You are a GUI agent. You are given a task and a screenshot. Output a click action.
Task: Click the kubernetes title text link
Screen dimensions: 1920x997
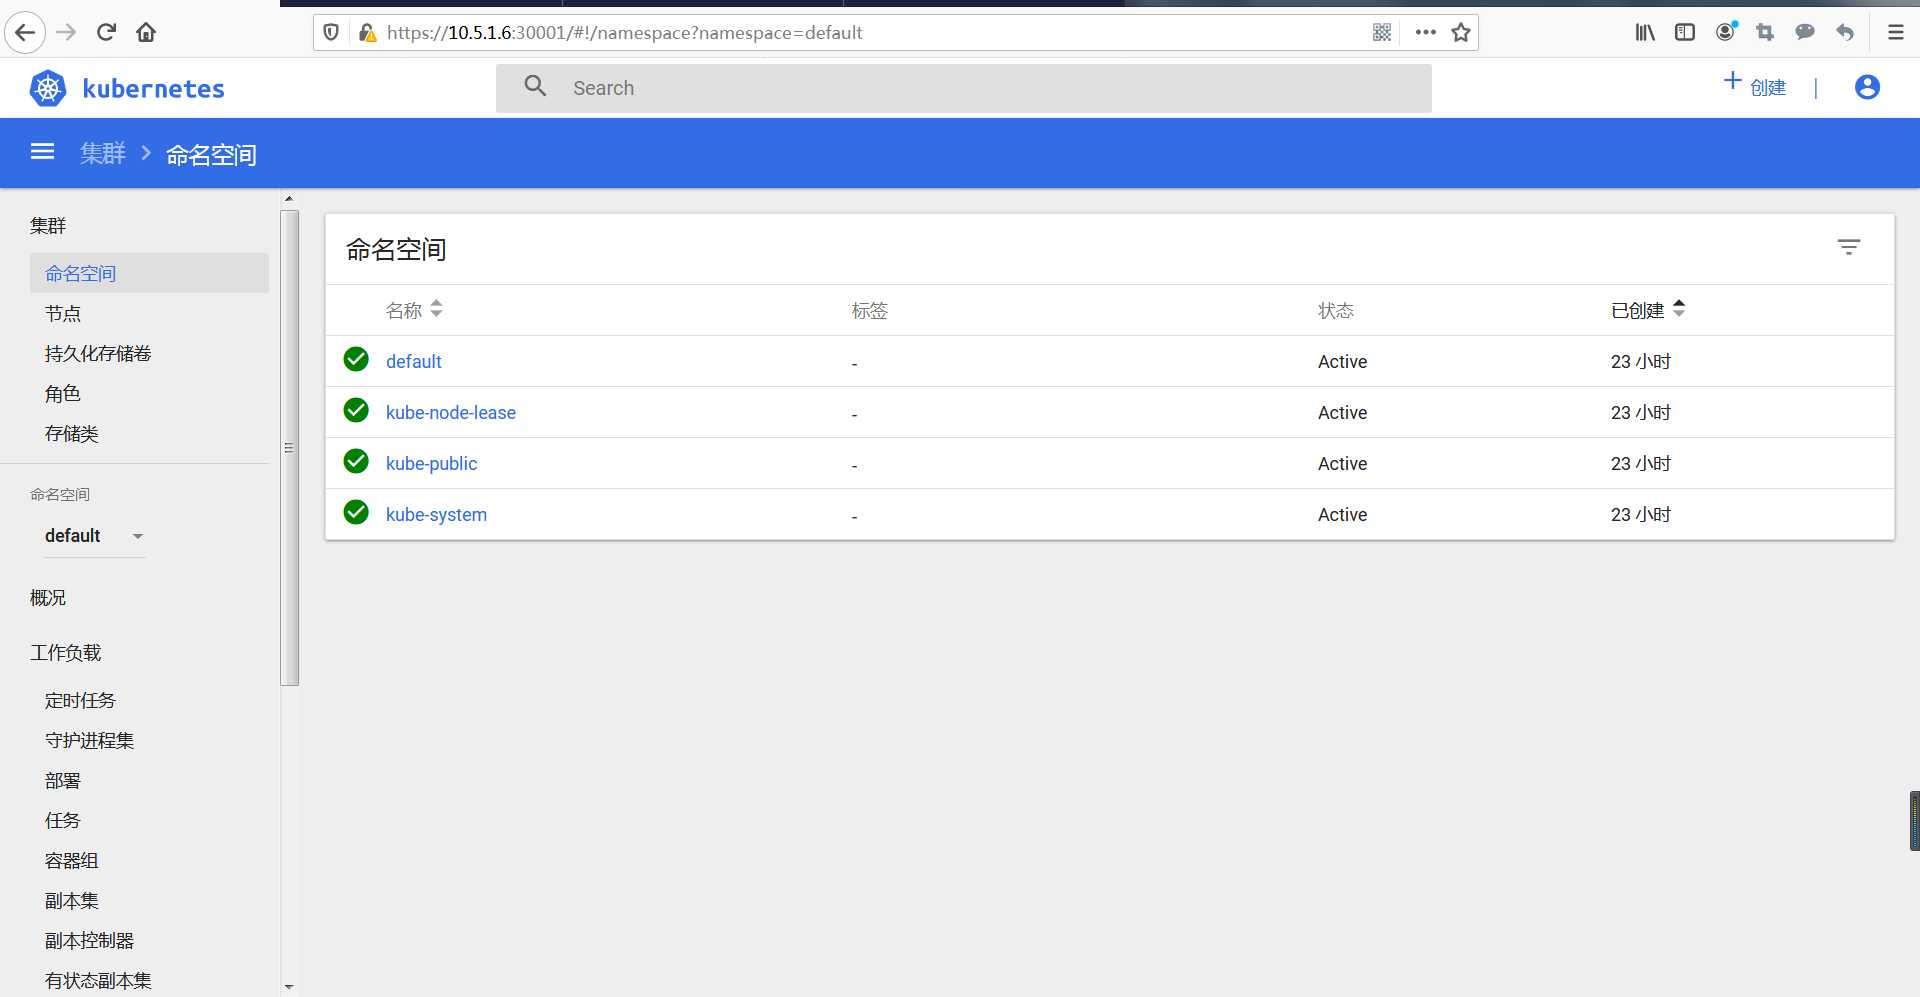pyautogui.click(x=153, y=89)
